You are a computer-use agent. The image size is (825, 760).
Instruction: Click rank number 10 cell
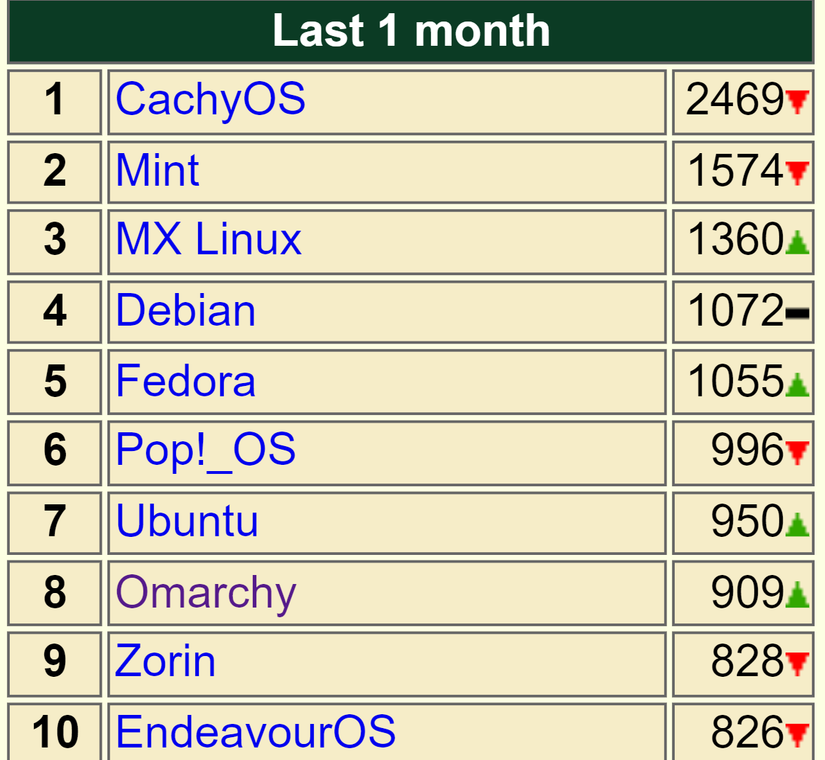tap(55, 732)
